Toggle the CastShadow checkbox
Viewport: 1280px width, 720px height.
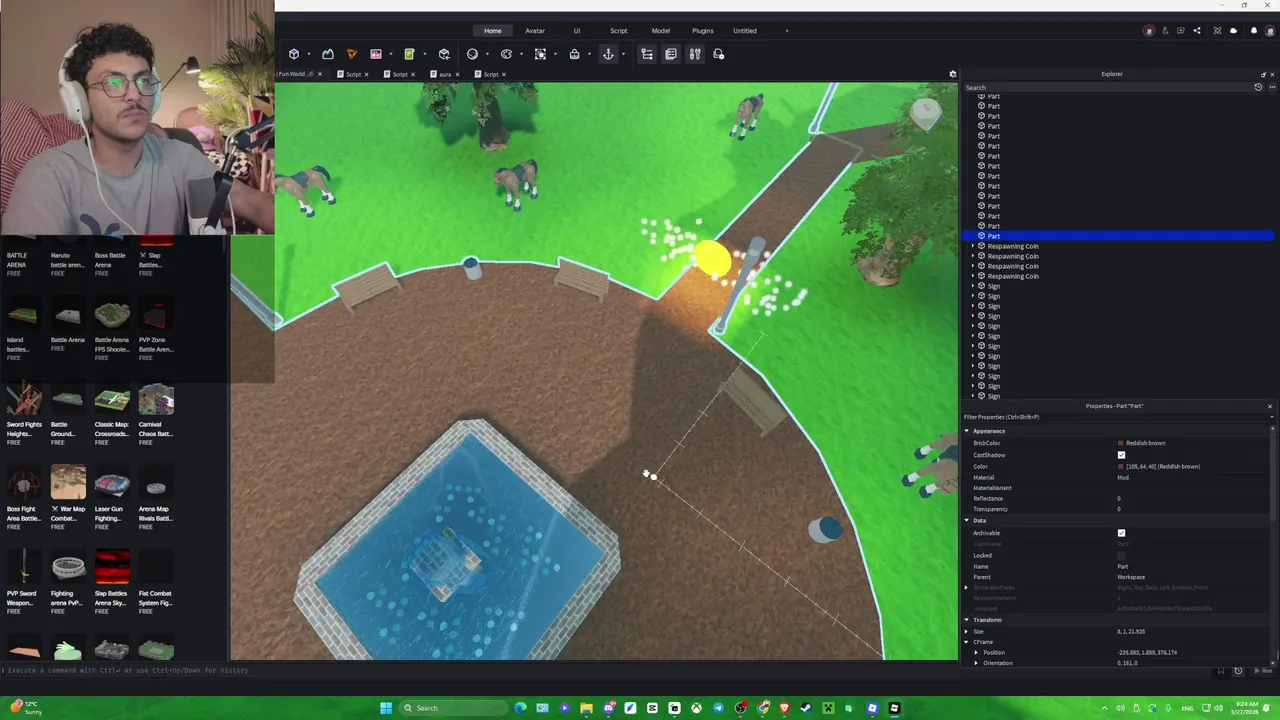1121,455
